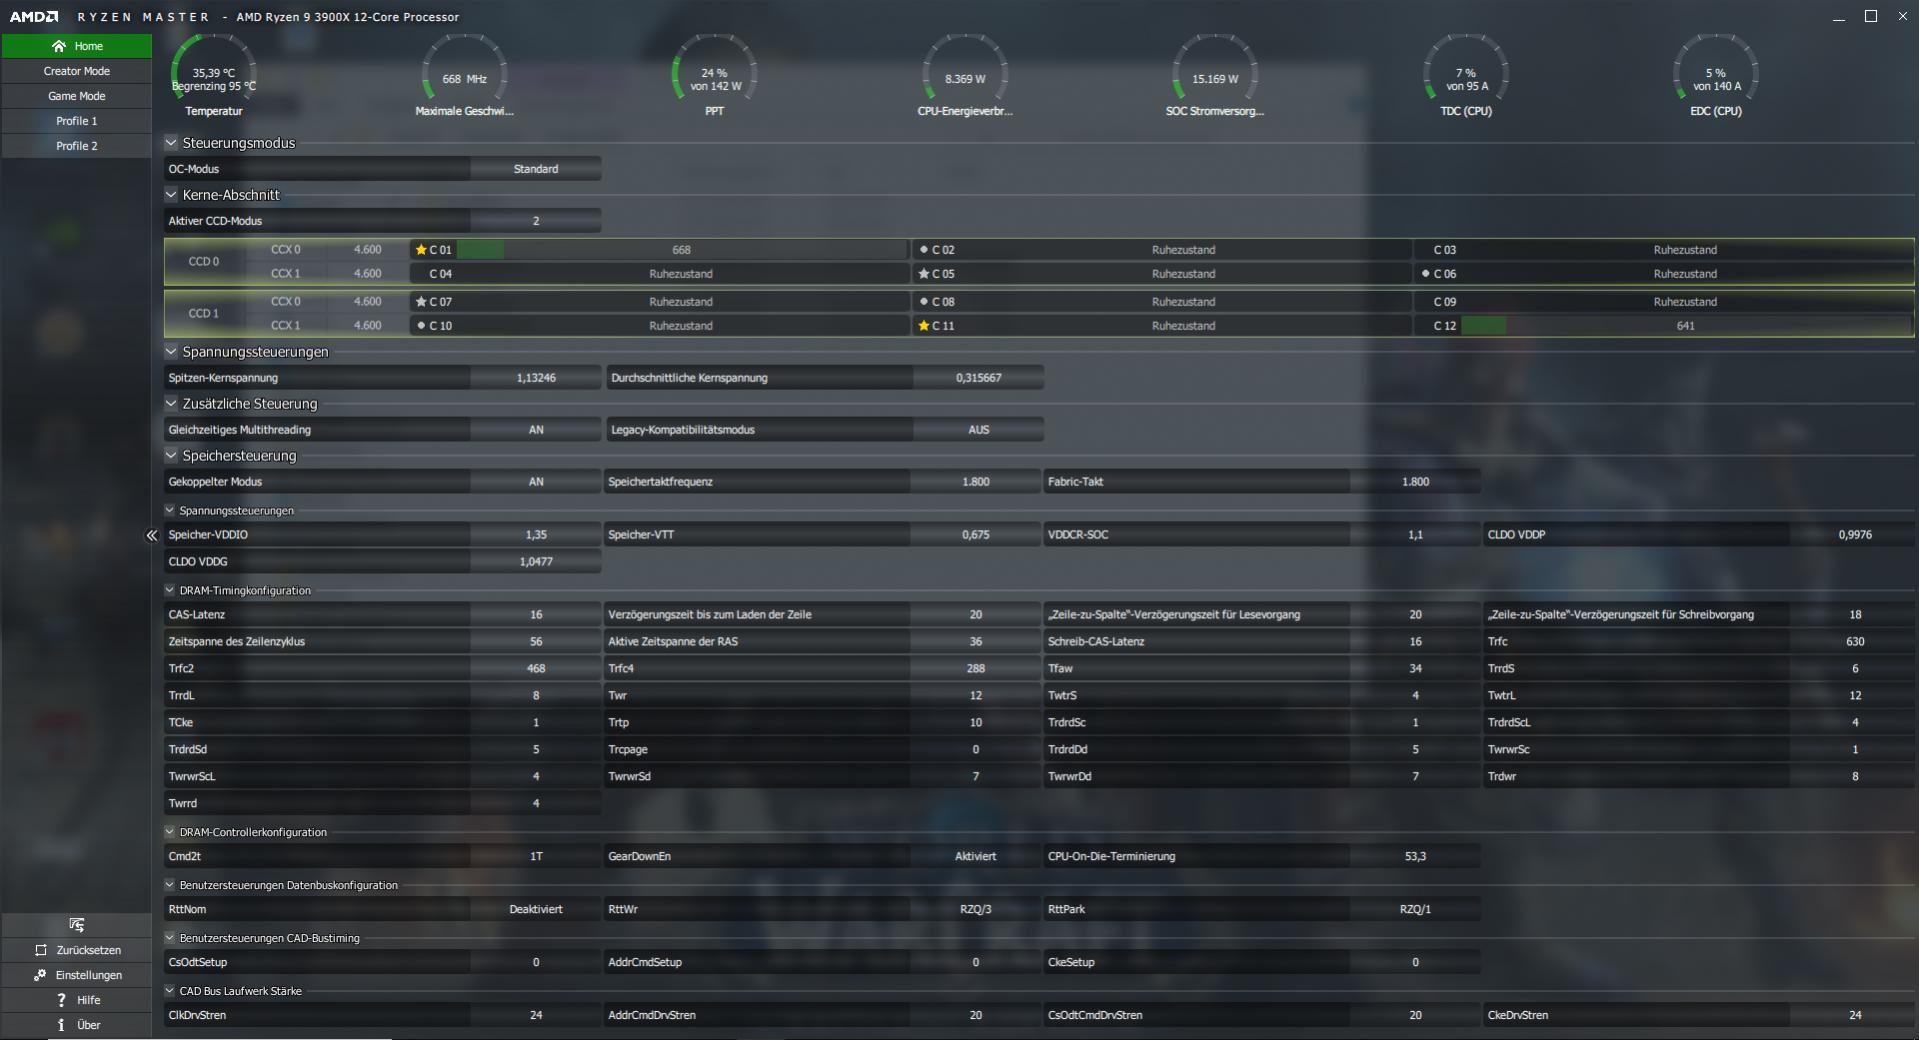The height and width of the screenshot is (1040, 1919).
Task: Collapse the DRAM-Controllerkonfiguration section
Action: (170, 832)
